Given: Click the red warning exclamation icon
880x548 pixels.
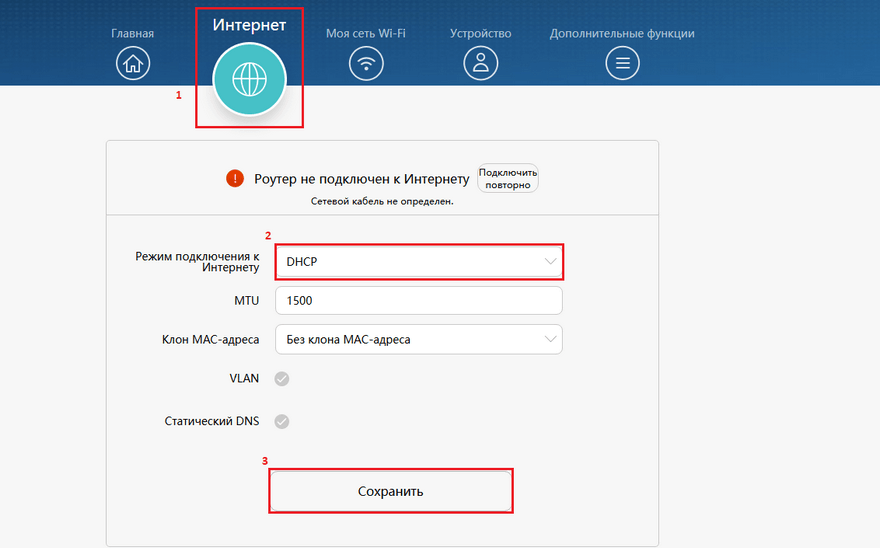Looking at the screenshot, I should 235,179.
